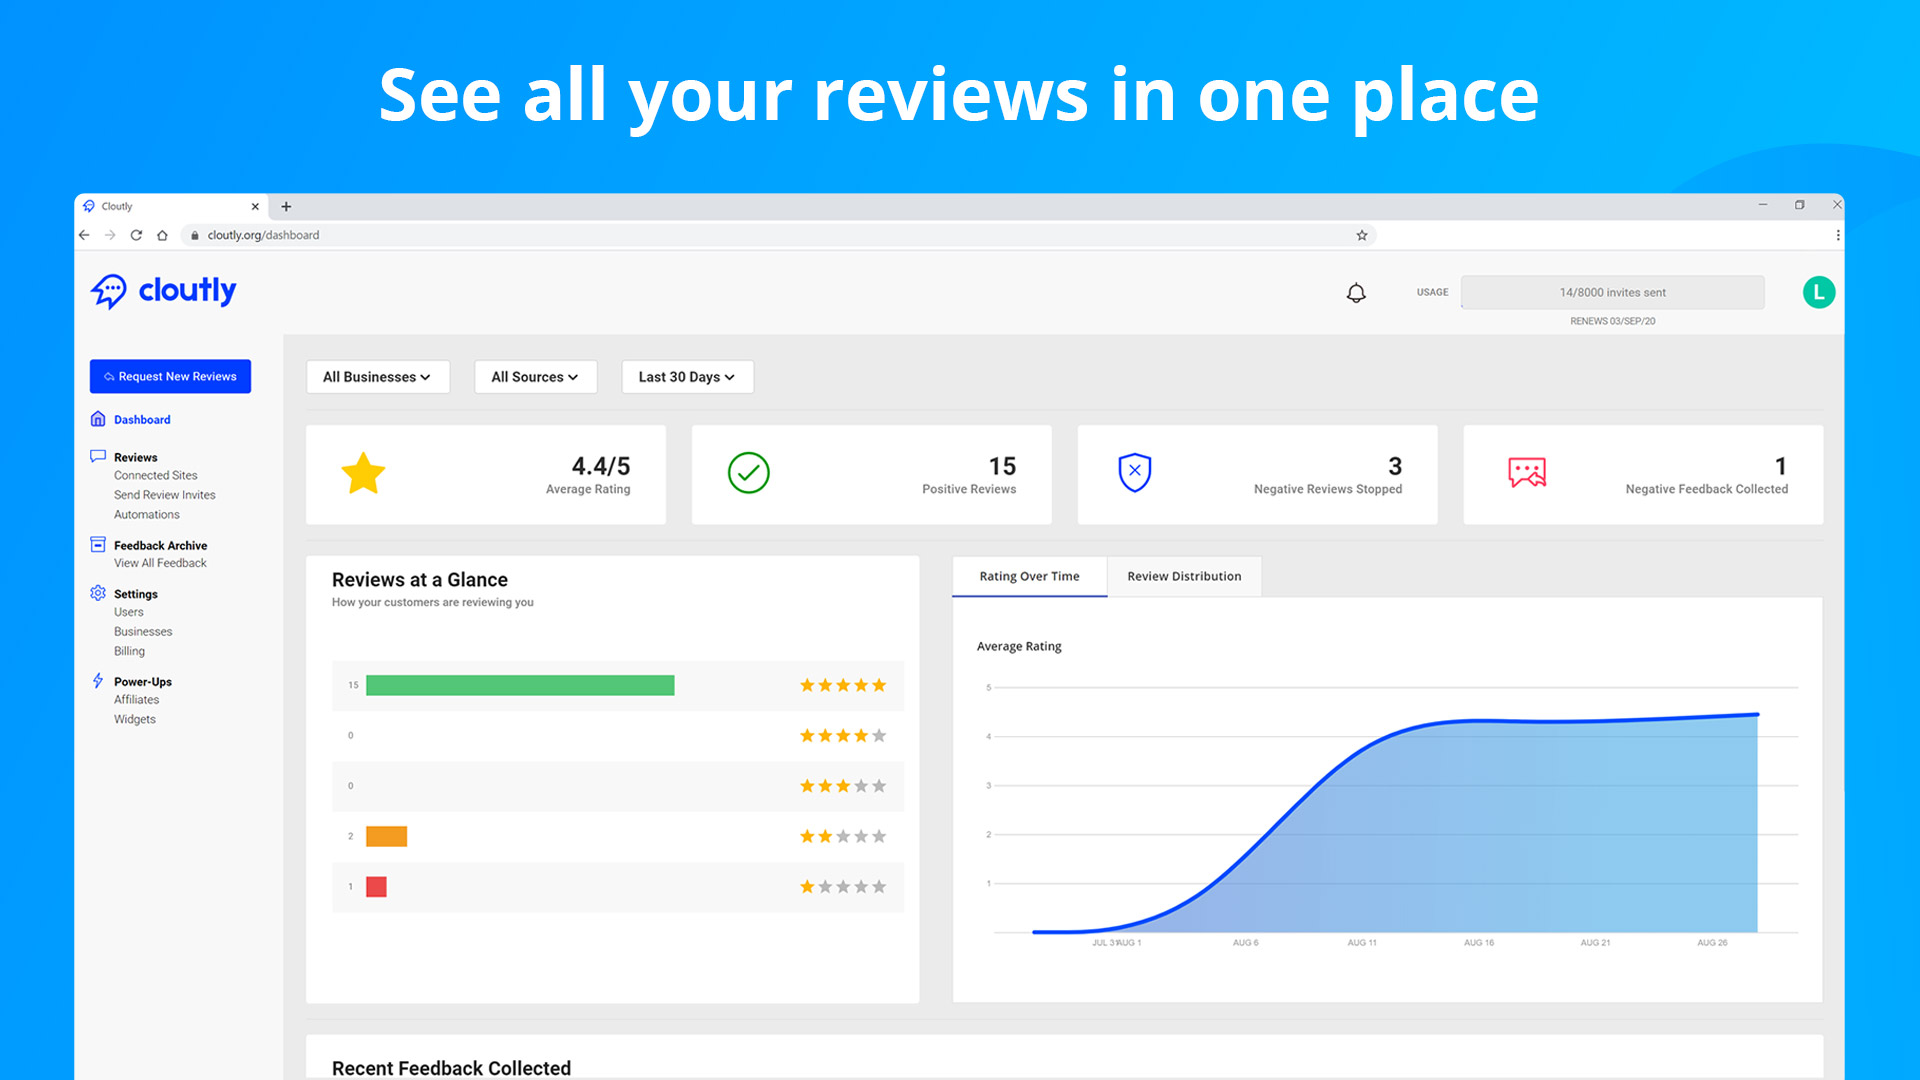
Task: Click the Feedback Archive sidebar icon
Action: [98, 545]
